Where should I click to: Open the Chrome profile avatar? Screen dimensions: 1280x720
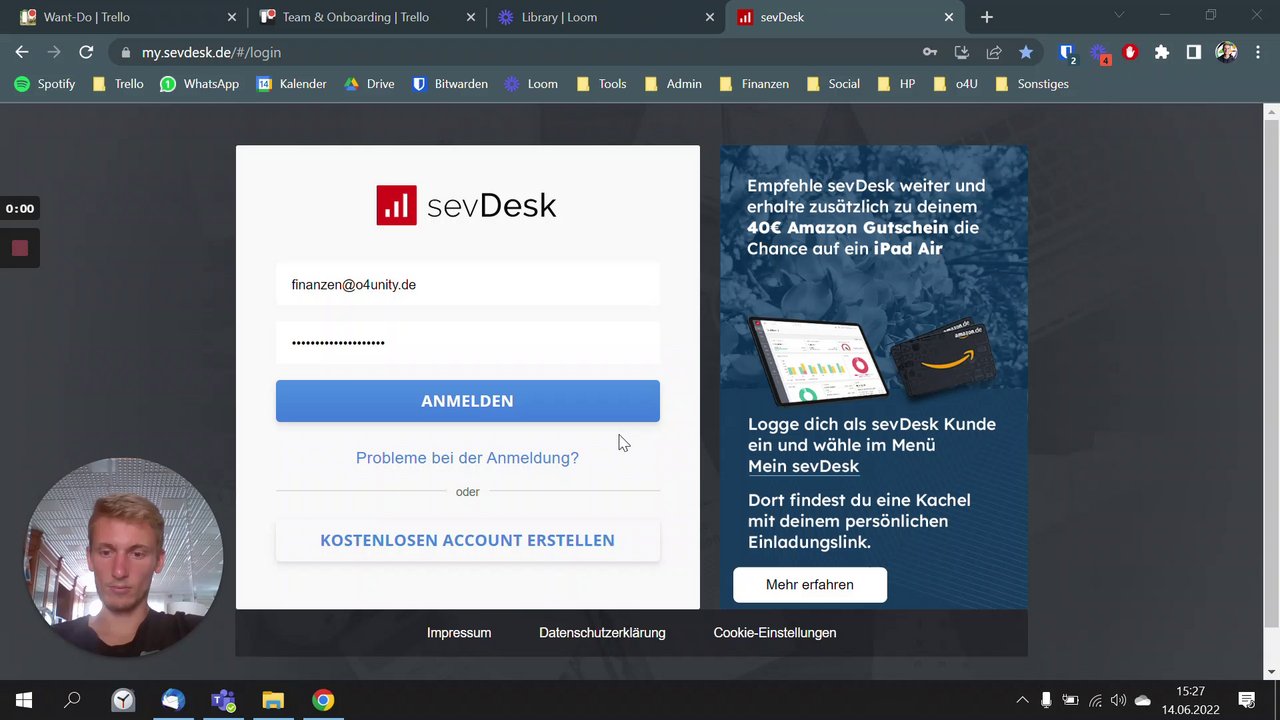(1226, 52)
